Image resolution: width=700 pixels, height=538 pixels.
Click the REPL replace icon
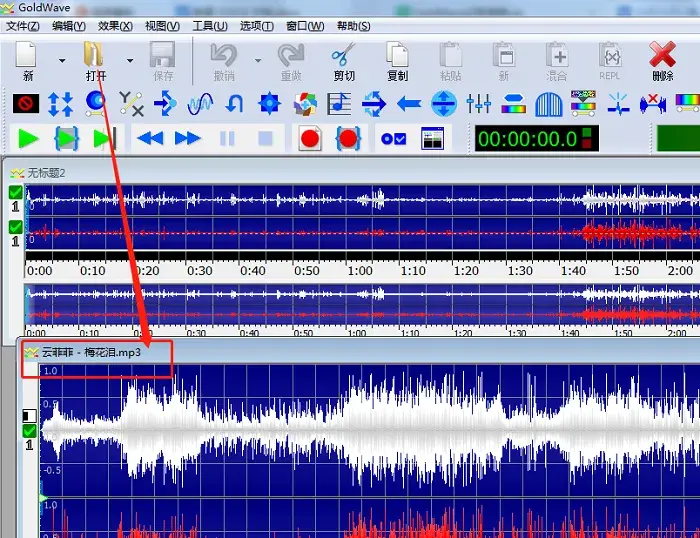click(x=610, y=54)
